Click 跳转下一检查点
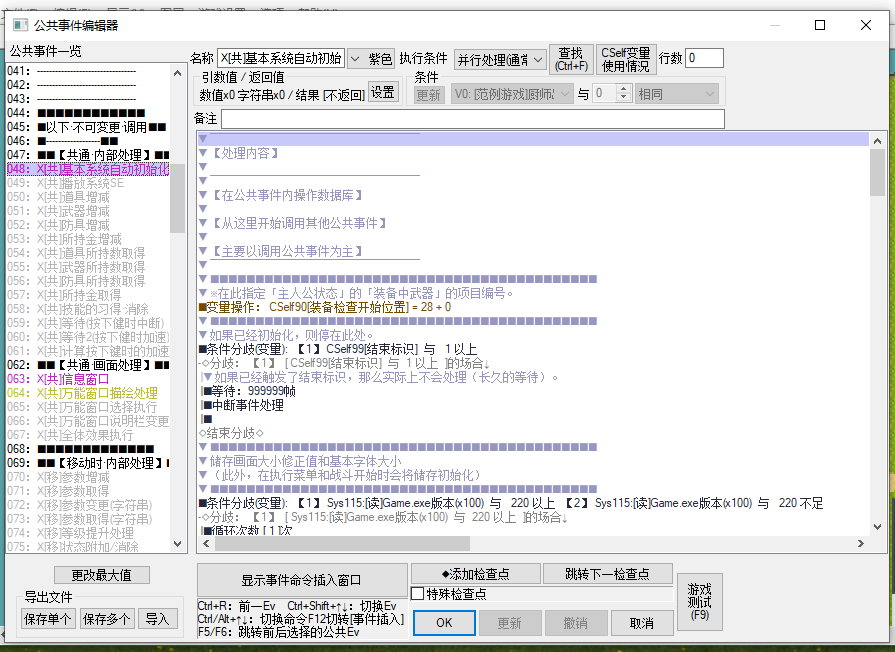This screenshot has width=895, height=652. tap(607, 574)
